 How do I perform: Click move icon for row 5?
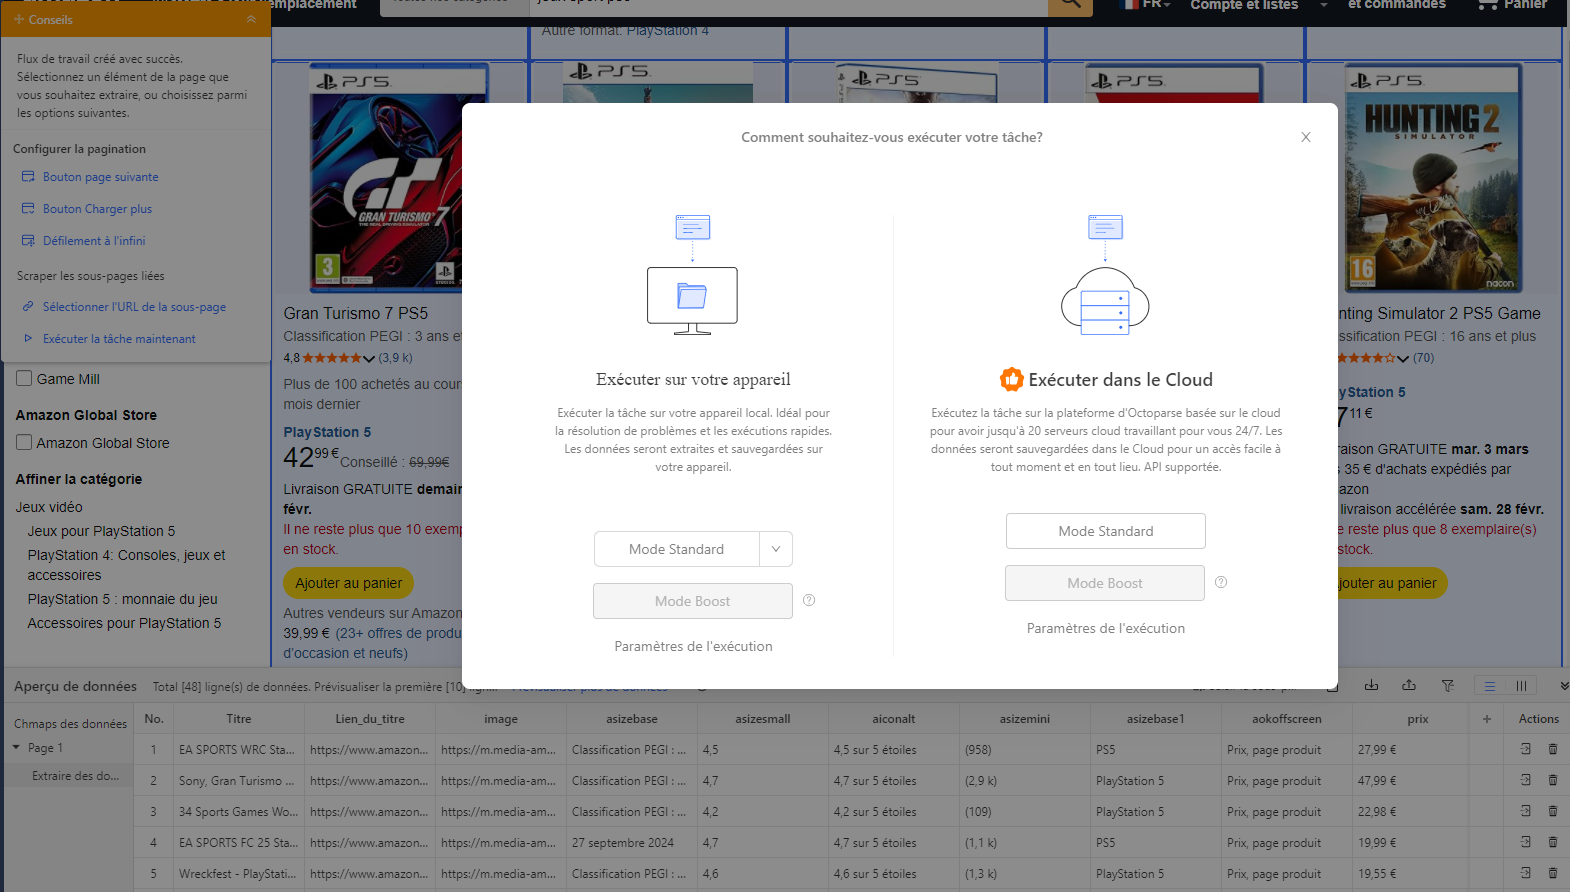click(1526, 873)
